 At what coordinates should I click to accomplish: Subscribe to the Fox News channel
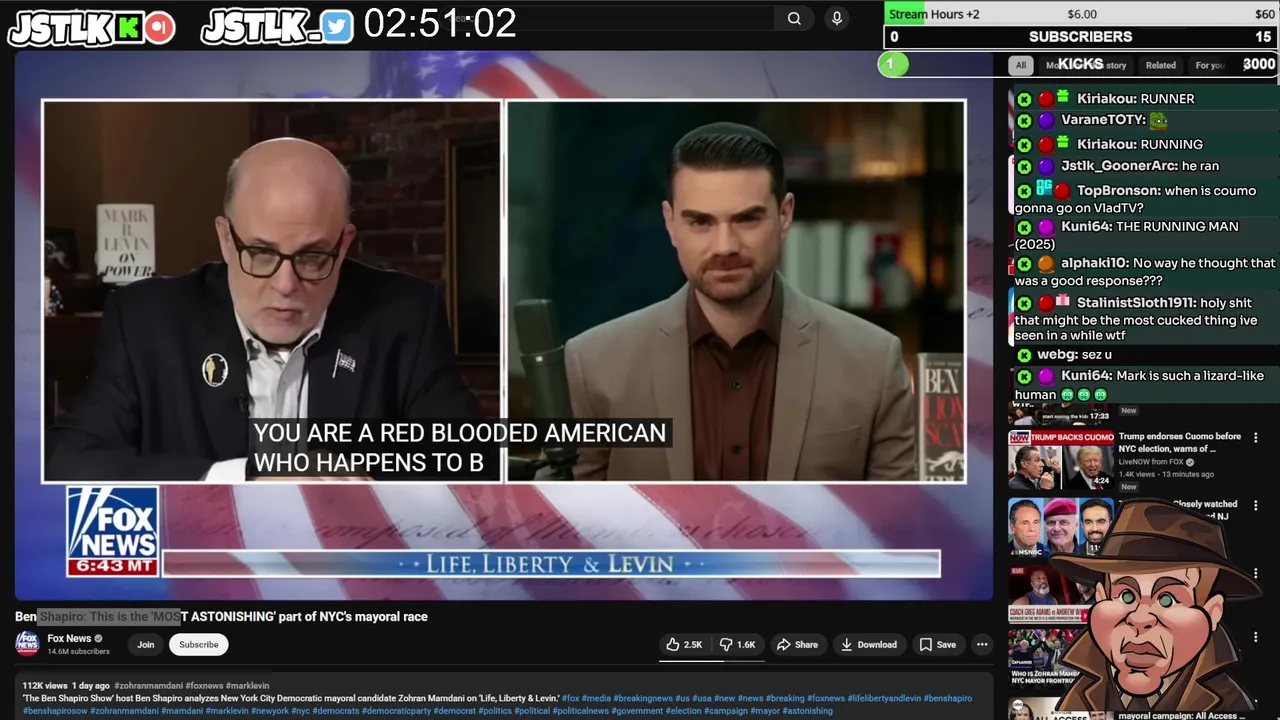pyautogui.click(x=198, y=645)
